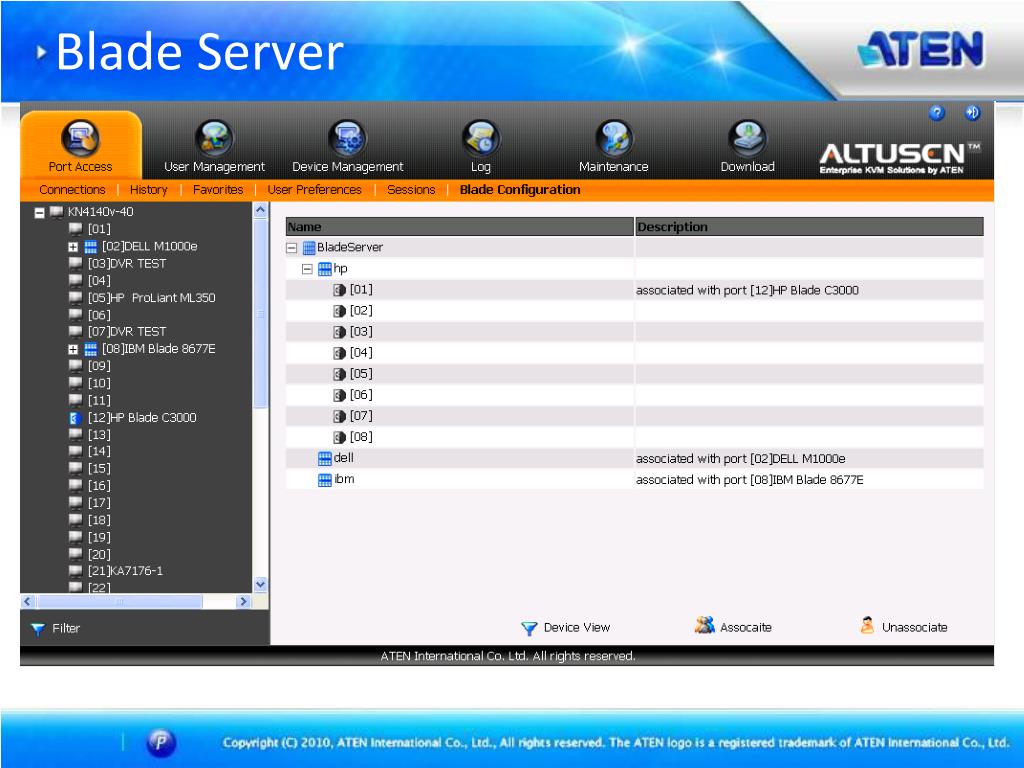Click the help question mark icon
1024x768 pixels.
point(936,113)
